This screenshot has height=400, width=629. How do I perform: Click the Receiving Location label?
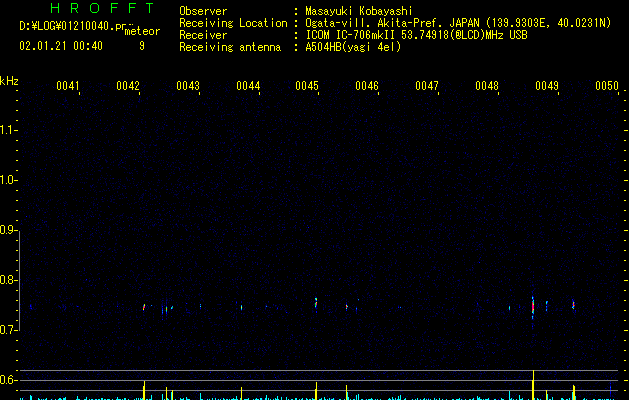[x=233, y=23]
